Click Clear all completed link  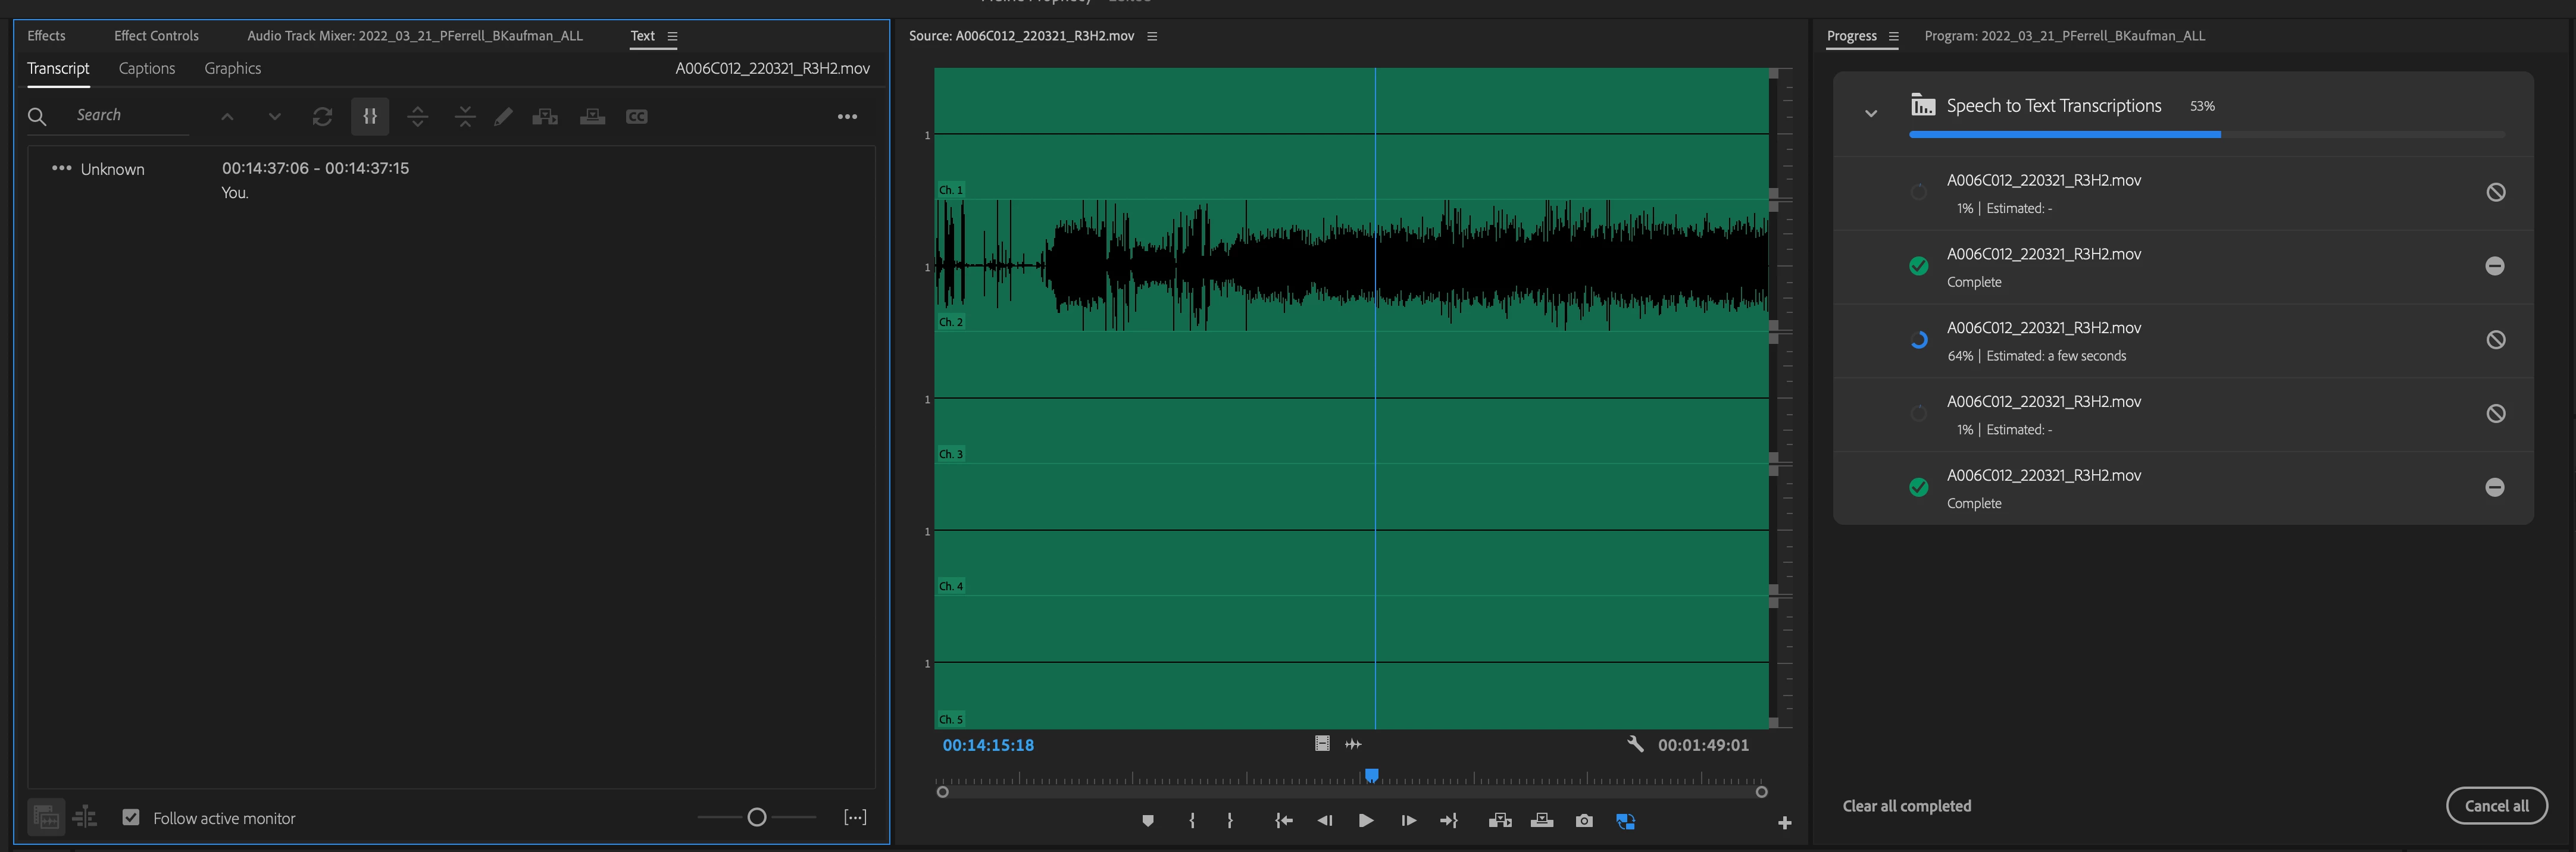(x=1906, y=806)
